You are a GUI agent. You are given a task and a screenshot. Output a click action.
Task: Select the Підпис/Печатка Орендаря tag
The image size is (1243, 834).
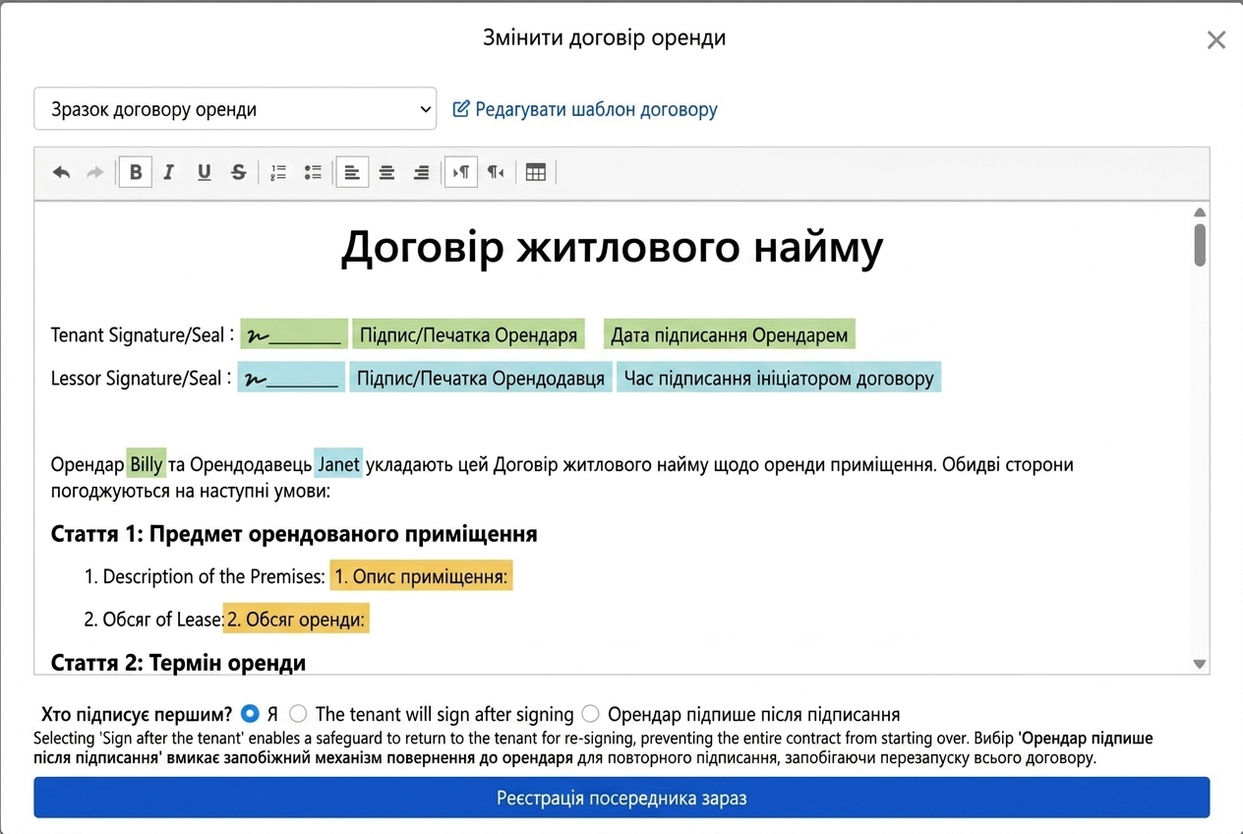[x=468, y=334]
